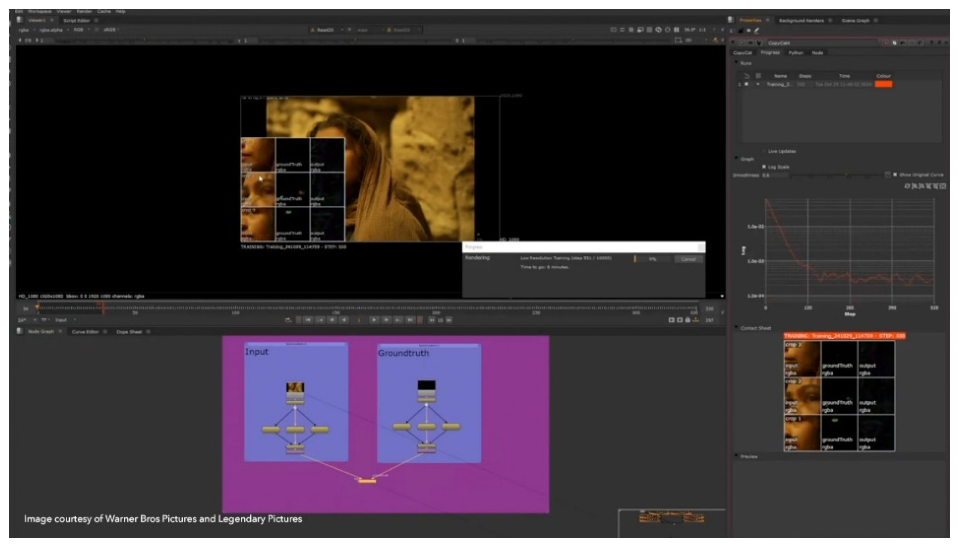The height and width of the screenshot is (546, 958).
Task: Open the Workspace menu
Action: point(40,11)
